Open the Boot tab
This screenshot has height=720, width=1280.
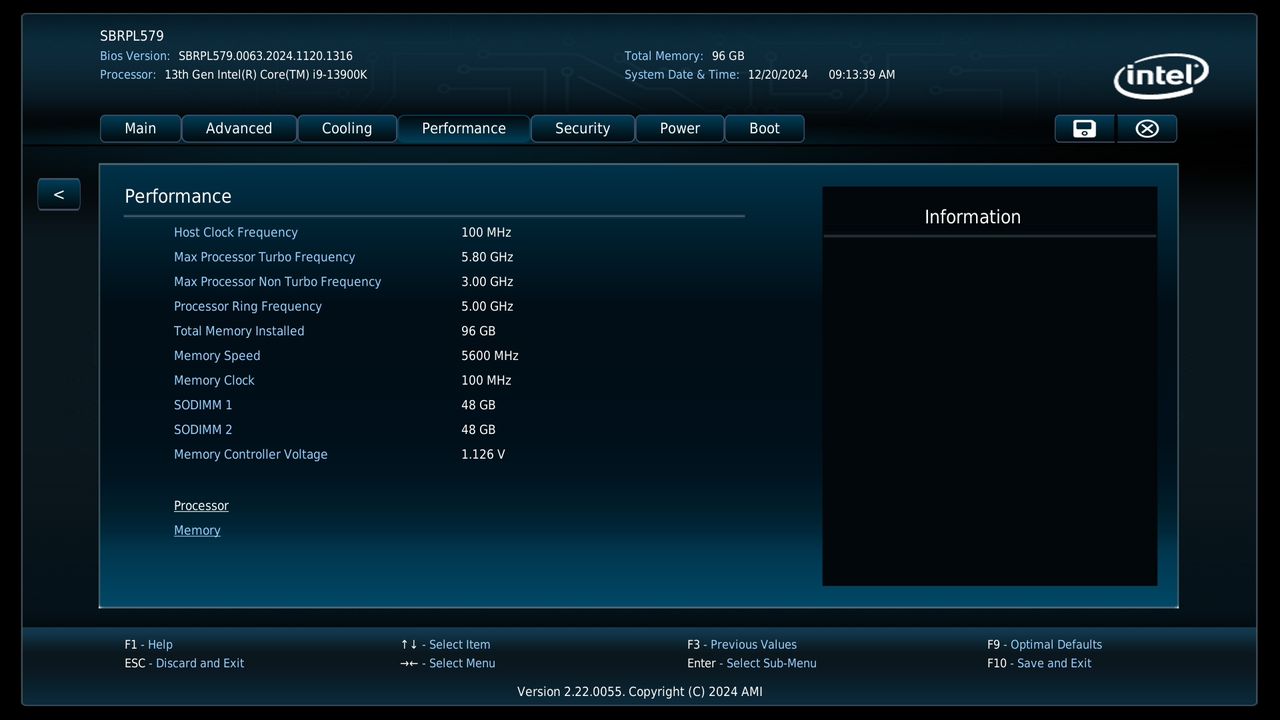point(765,128)
